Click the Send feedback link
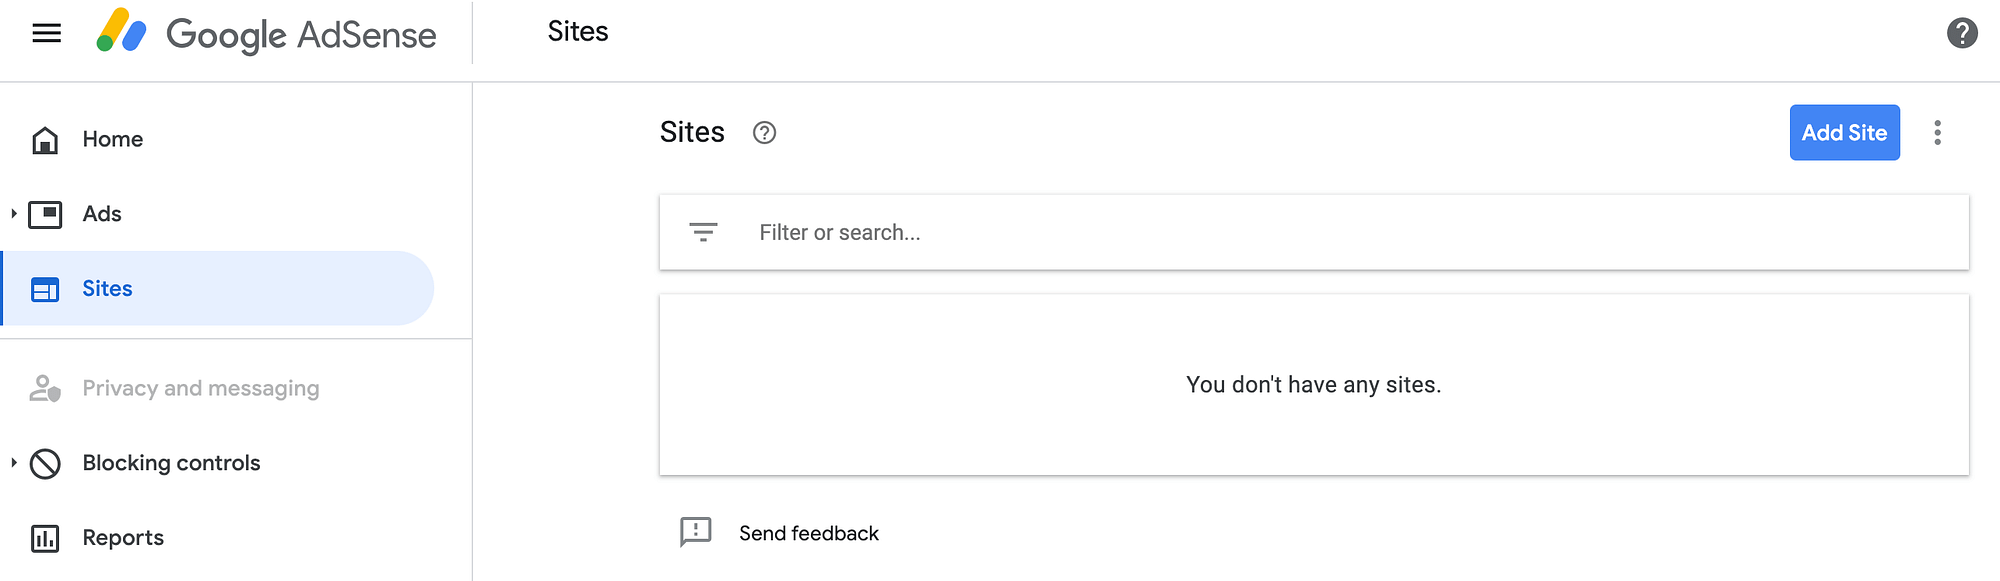This screenshot has width=2000, height=581. click(x=808, y=532)
